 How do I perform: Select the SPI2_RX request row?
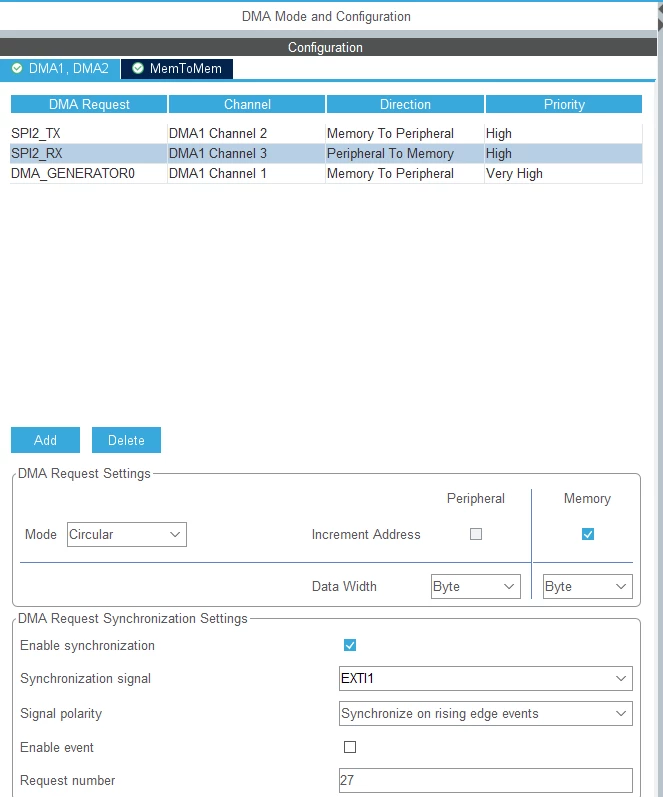[326, 154]
